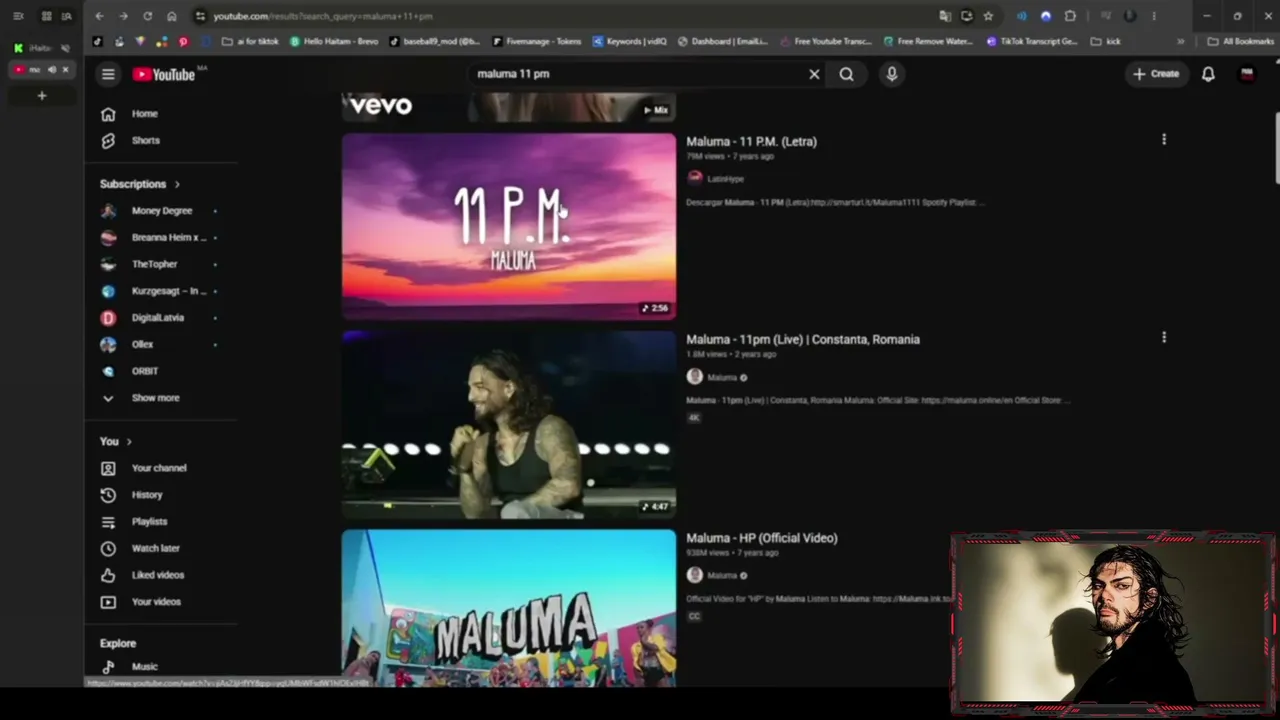The width and height of the screenshot is (1280, 720).
Task: Click in the search field with maluma 11 pm
Action: click(636, 74)
